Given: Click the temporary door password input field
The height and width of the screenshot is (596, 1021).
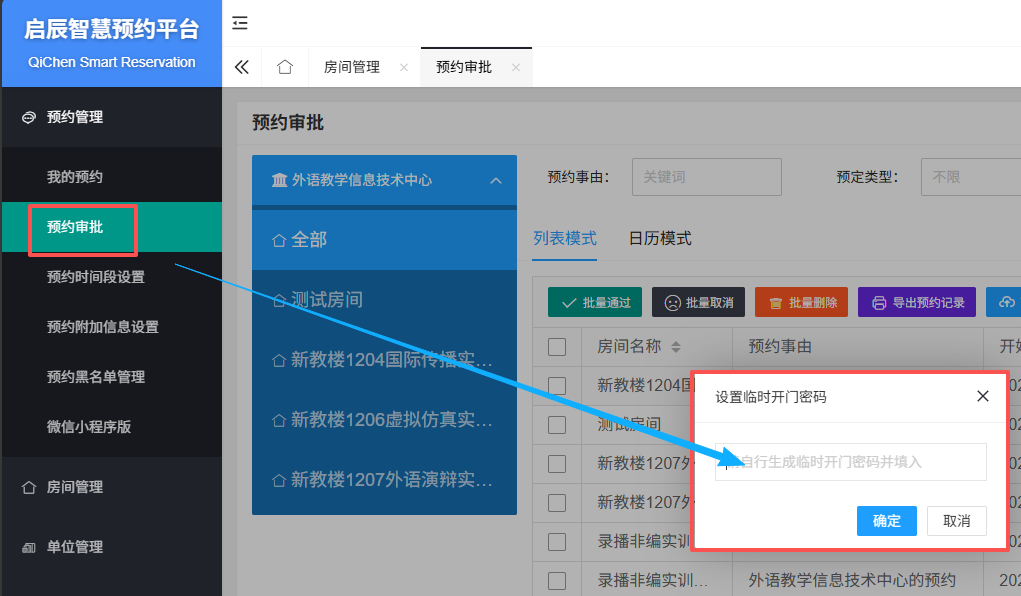Looking at the screenshot, I should 850,462.
